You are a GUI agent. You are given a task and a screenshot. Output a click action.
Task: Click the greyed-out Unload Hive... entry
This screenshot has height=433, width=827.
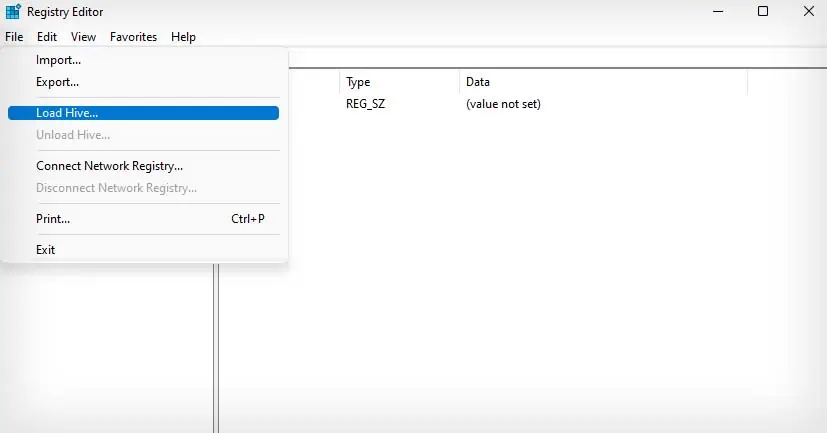pyautogui.click(x=143, y=135)
